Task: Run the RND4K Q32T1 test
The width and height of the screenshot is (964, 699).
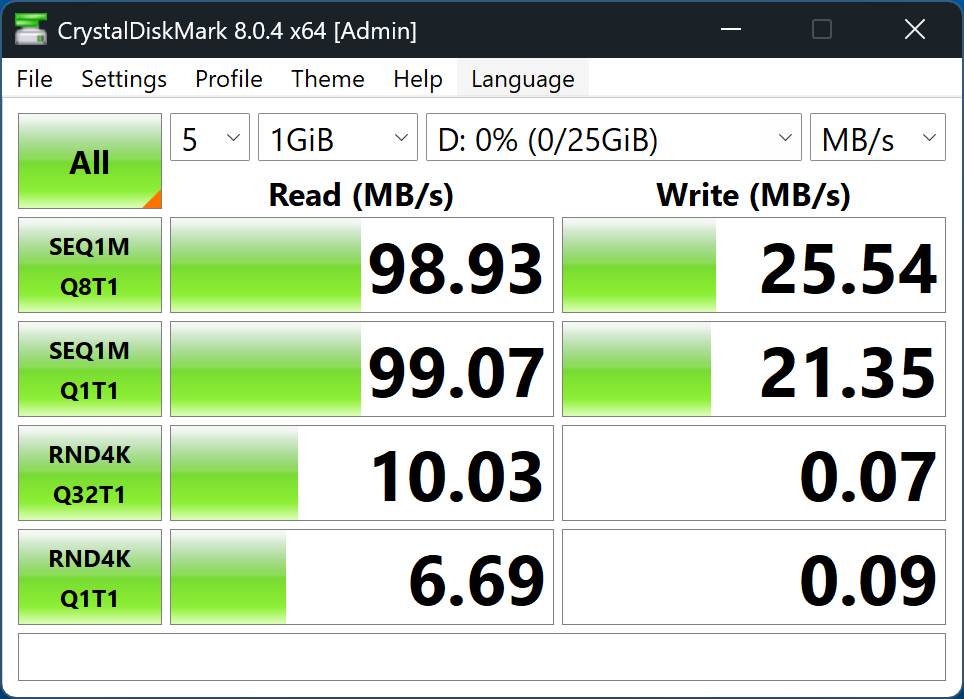Action: (x=90, y=473)
